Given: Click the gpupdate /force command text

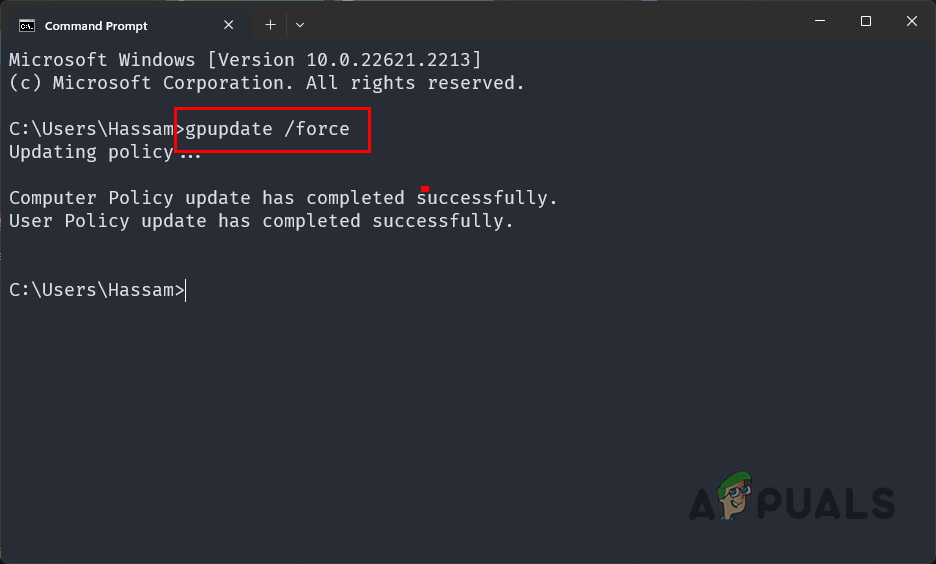Looking at the screenshot, I should click(x=267, y=130).
